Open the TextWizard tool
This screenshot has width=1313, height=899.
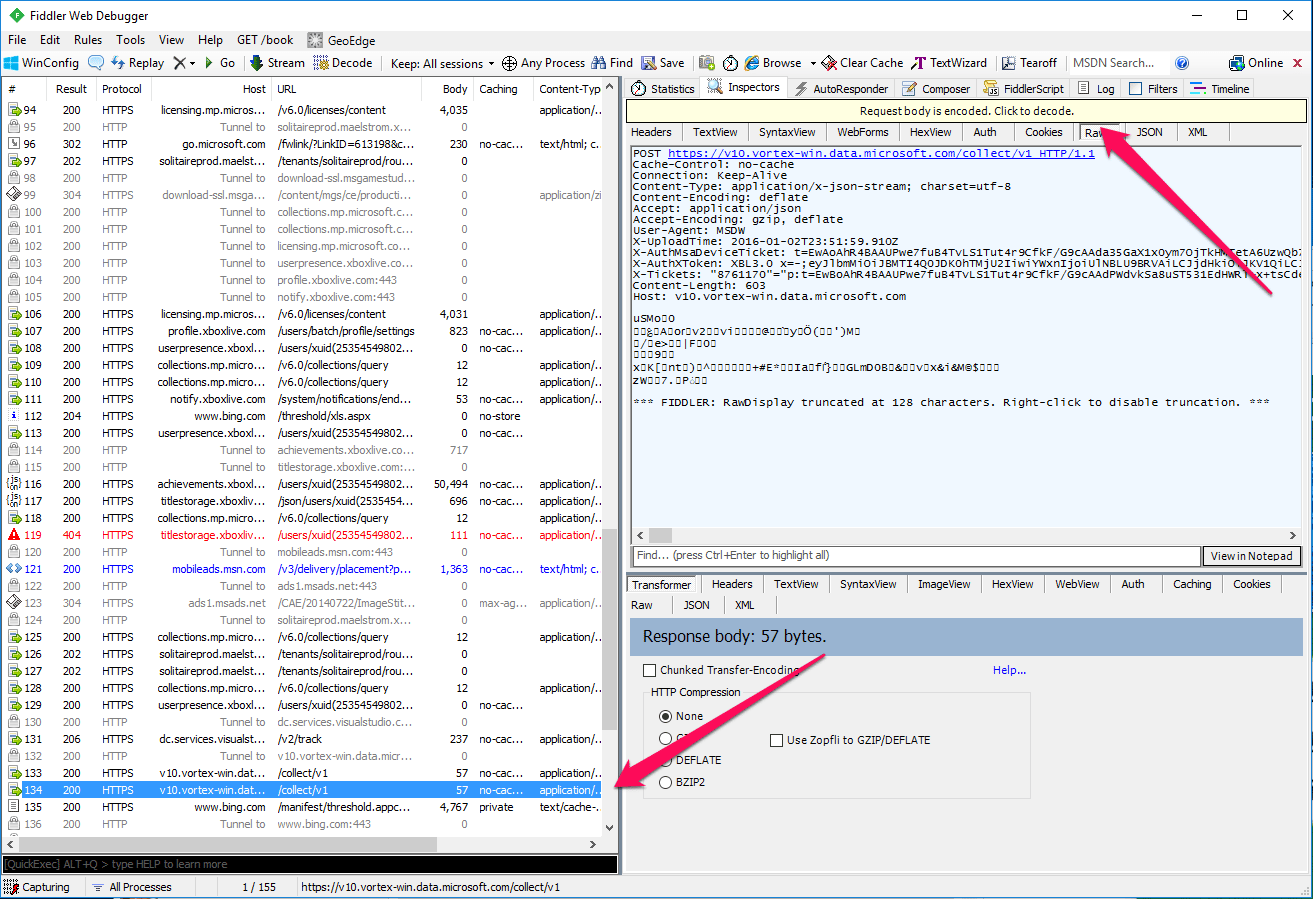949,63
